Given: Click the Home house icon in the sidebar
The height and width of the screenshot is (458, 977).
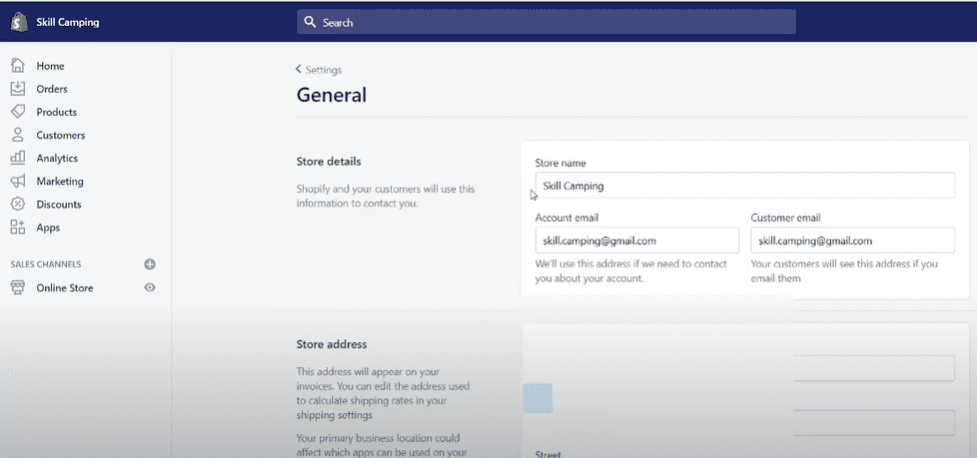Looking at the screenshot, I should 17,65.
